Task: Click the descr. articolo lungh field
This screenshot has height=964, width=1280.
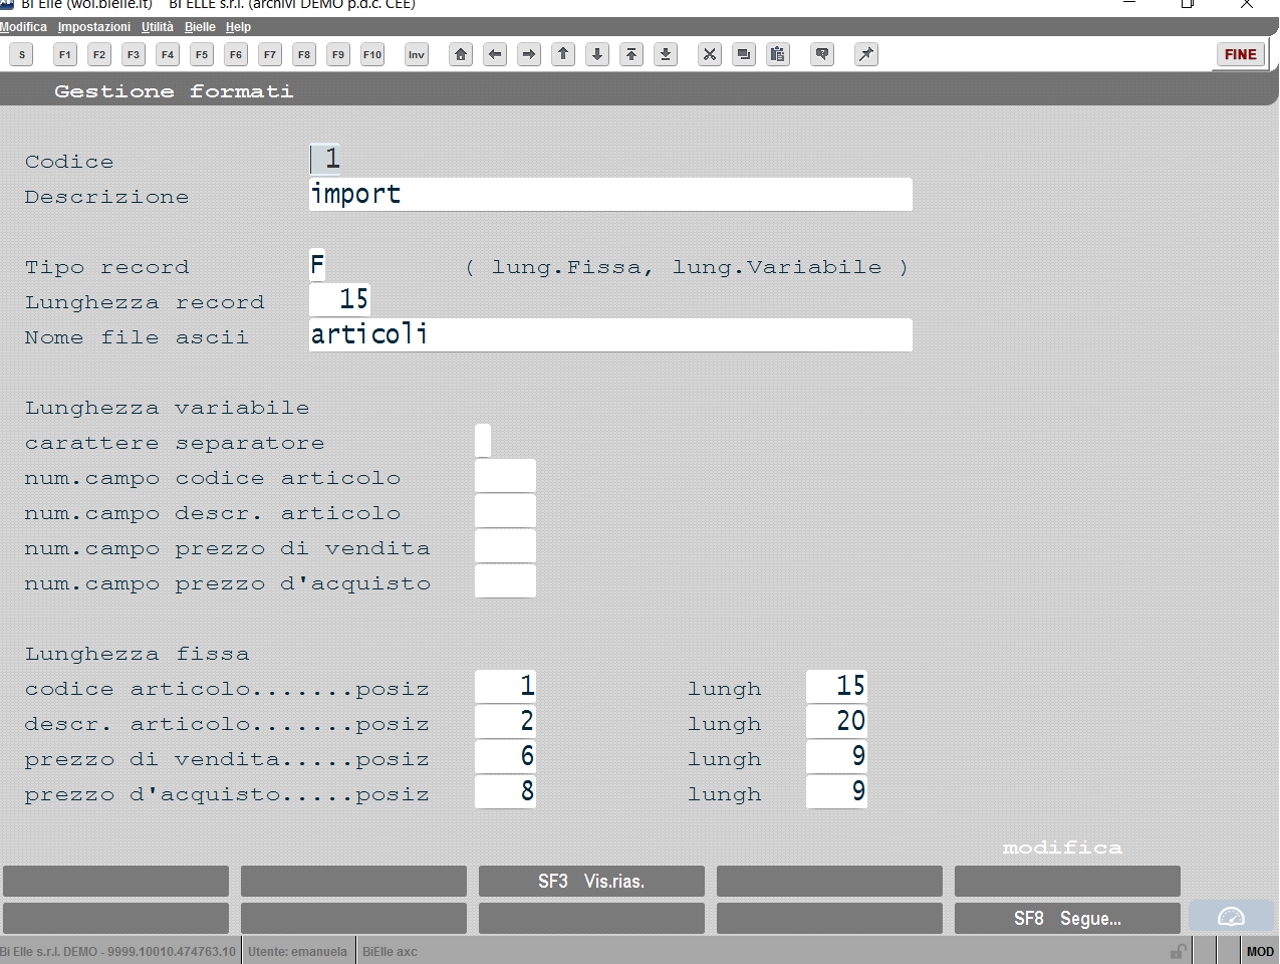Action: pos(837,721)
